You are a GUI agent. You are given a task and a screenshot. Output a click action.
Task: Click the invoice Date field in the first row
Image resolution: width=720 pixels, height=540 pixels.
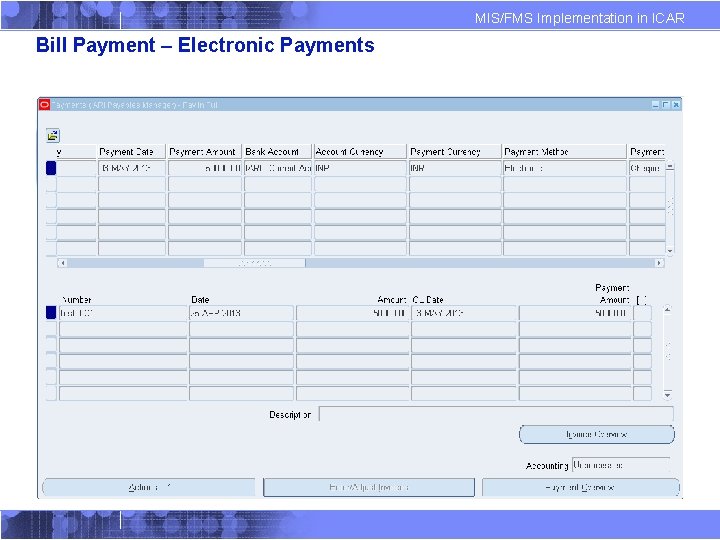[241, 313]
